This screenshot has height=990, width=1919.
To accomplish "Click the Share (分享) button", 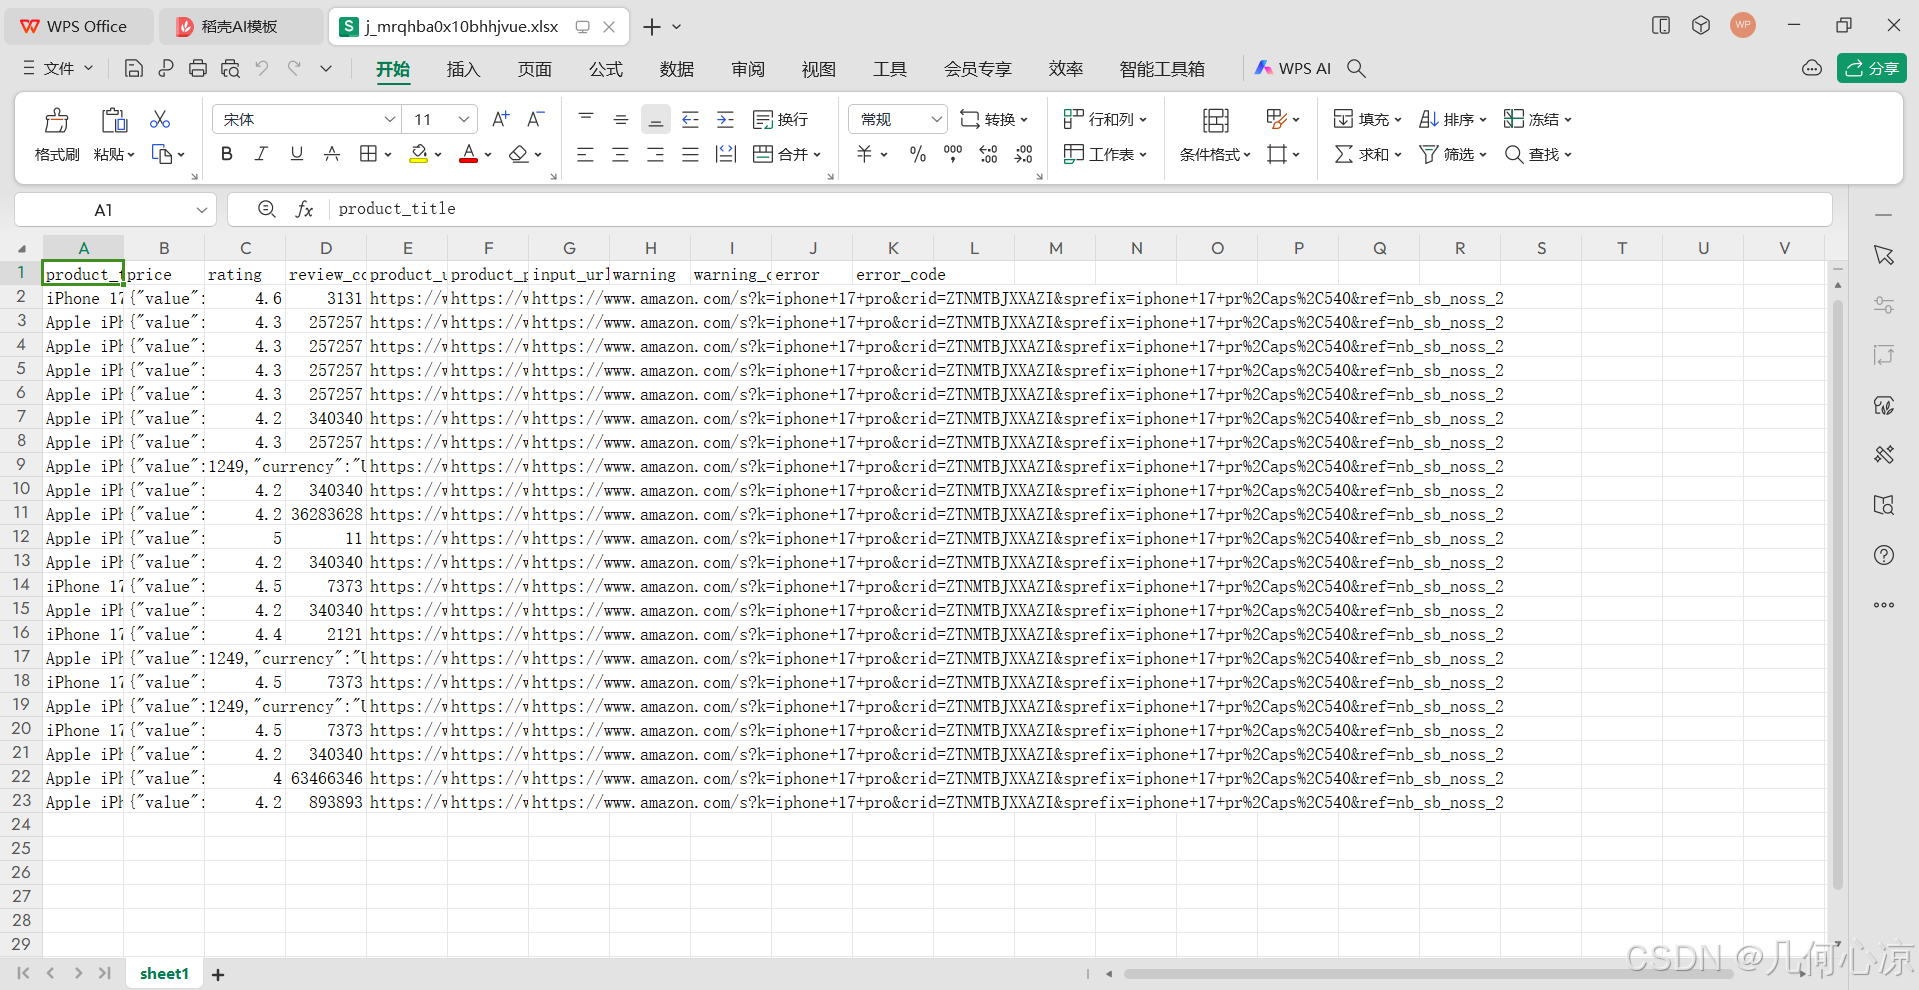I will (1871, 68).
